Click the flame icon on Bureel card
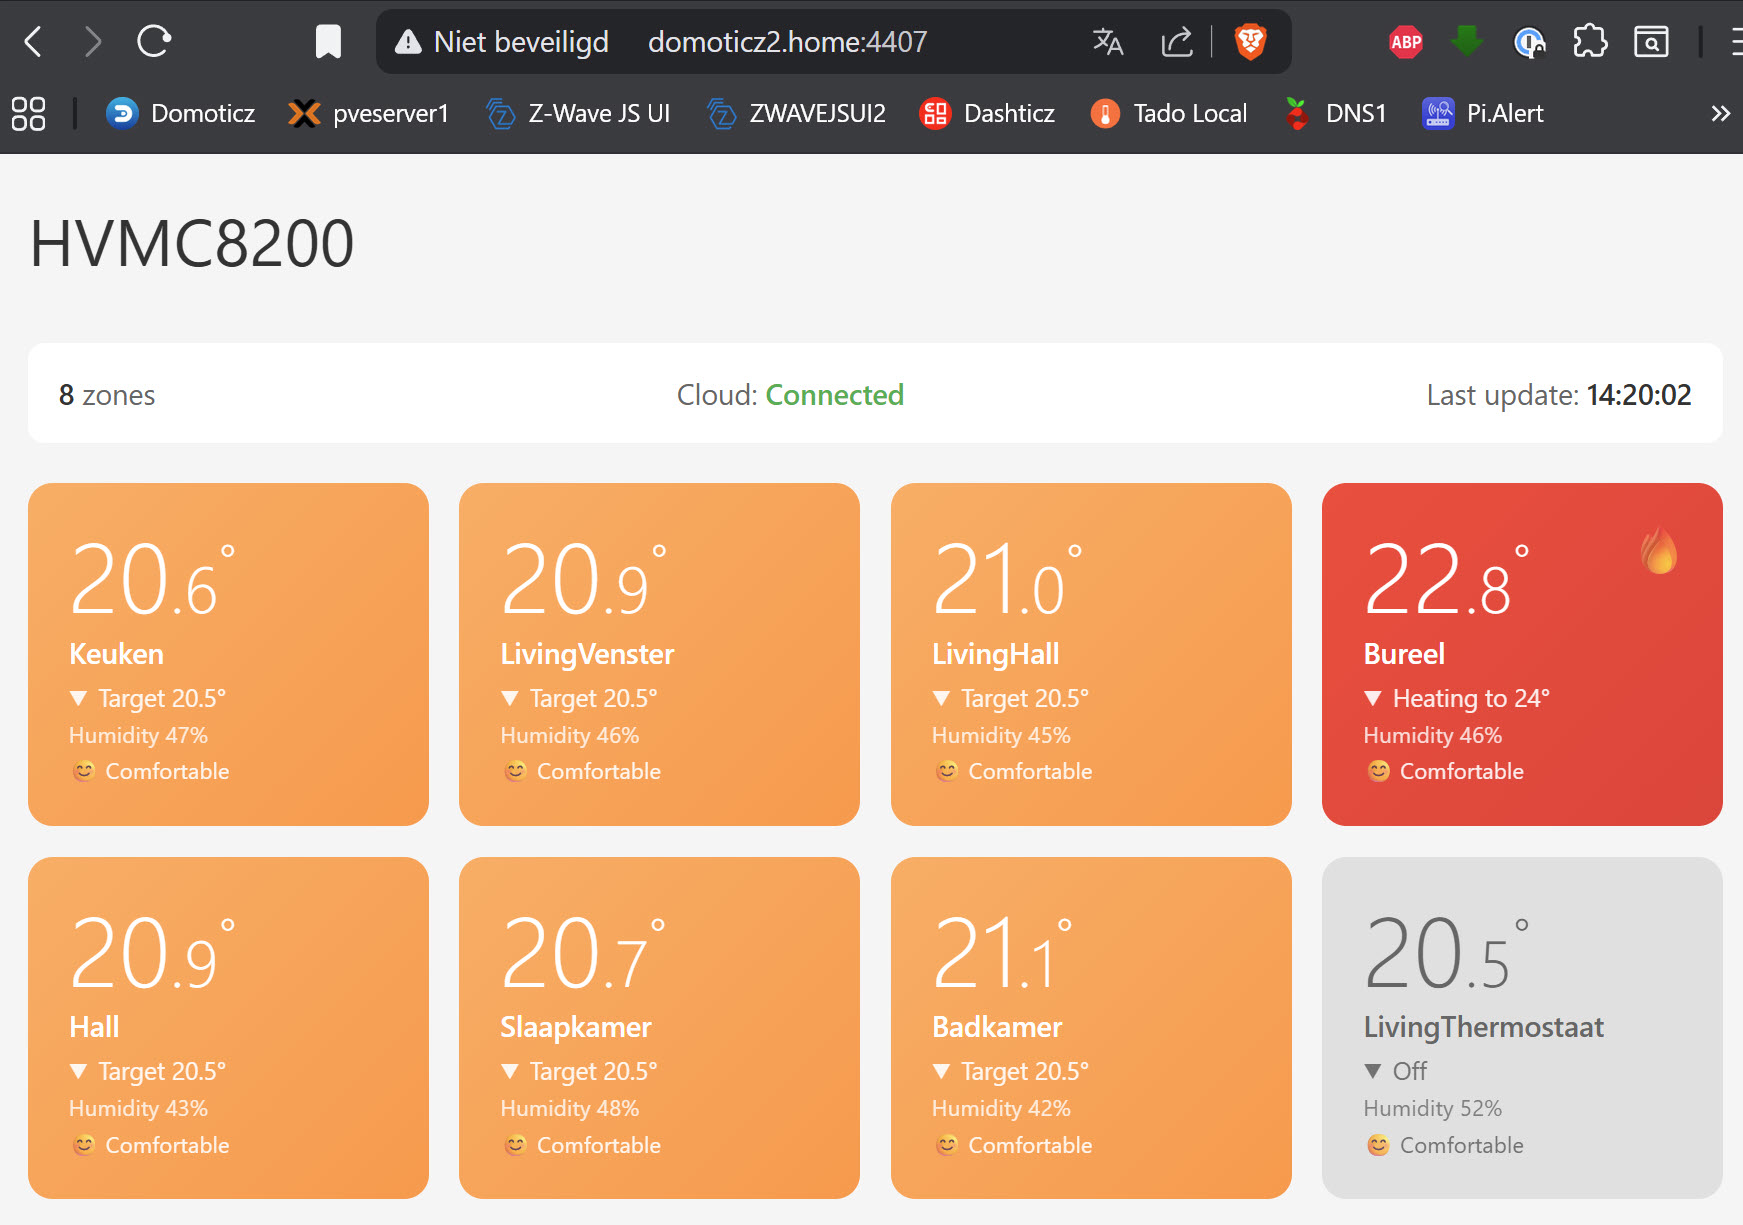The width and height of the screenshot is (1743, 1225). coord(1659,551)
